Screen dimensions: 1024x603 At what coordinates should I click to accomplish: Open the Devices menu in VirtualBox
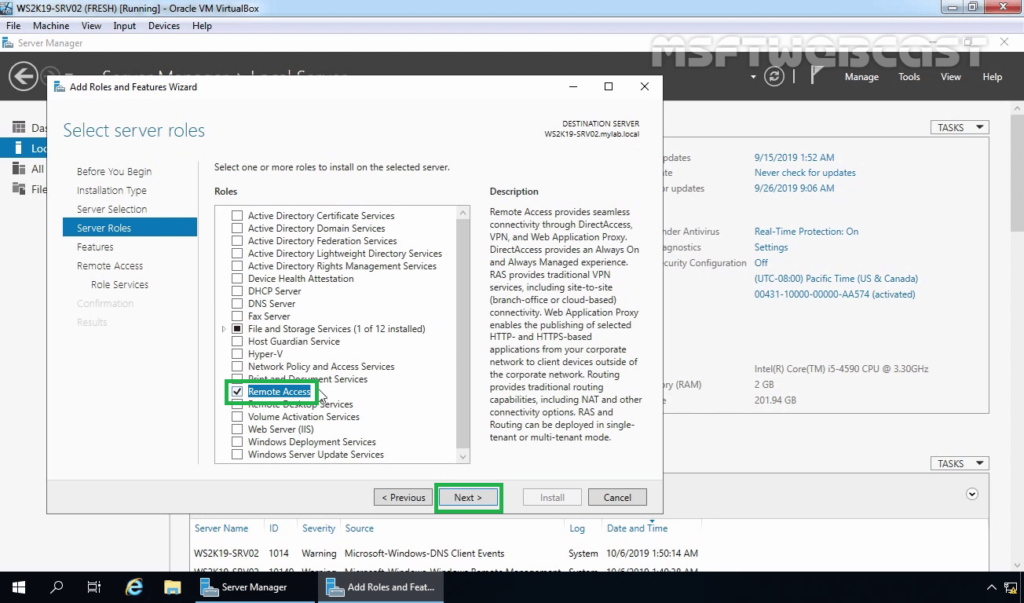point(164,25)
